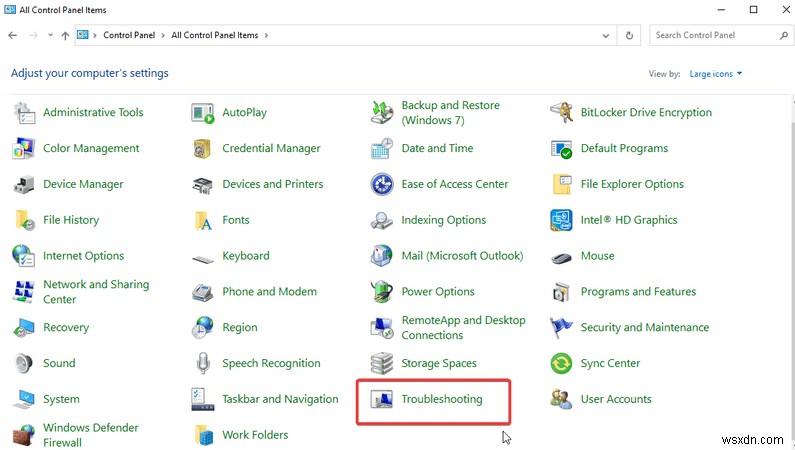Image resolution: width=795 pixels, height=450 pixels.
Task: Click the Forward arrow button
Action: pos(33,35)
